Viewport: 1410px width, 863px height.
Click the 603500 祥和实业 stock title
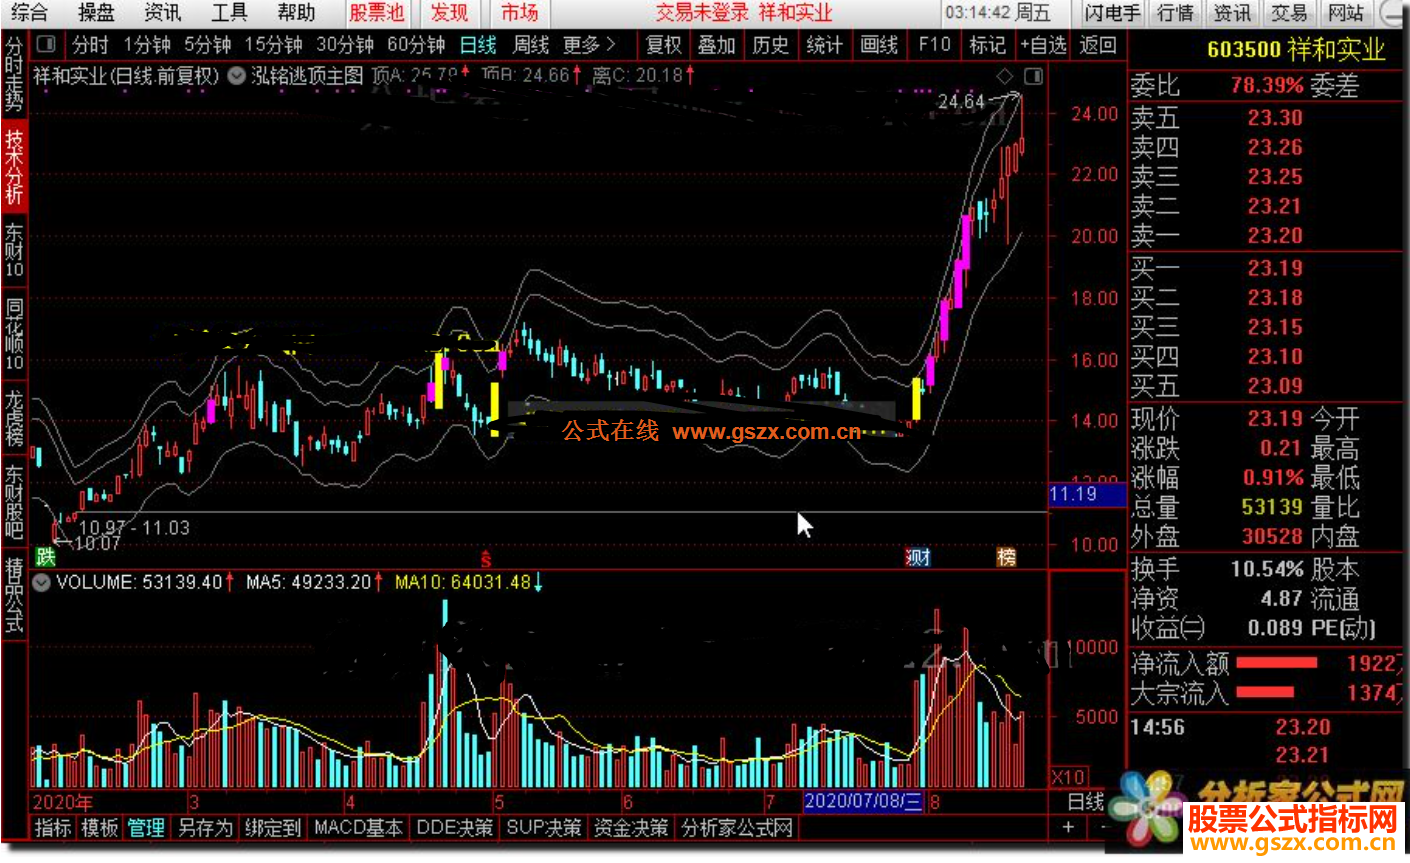click(x=1296, y=50)
